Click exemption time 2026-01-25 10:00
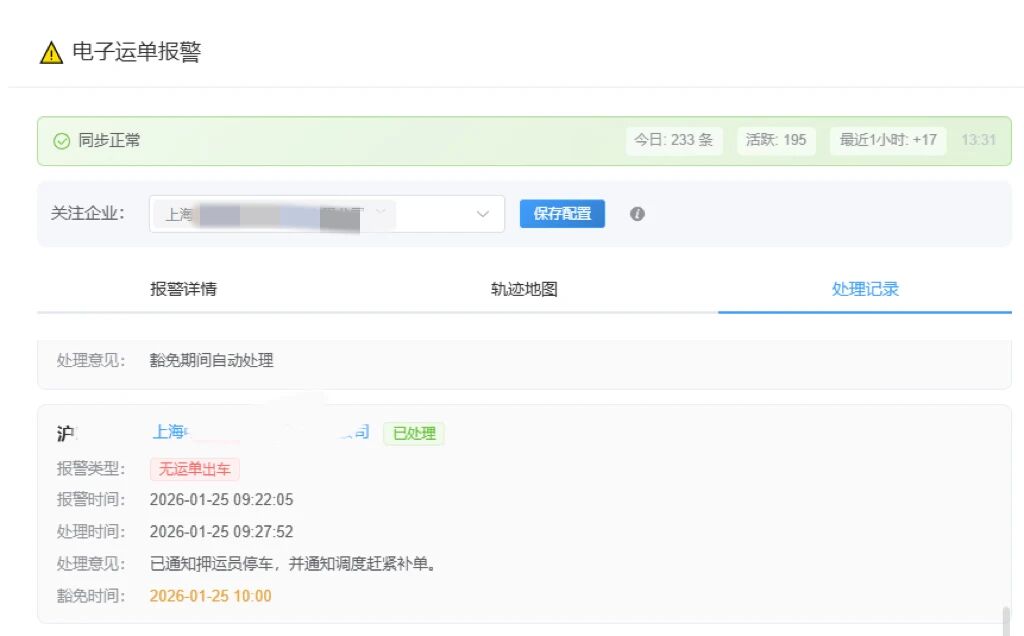The width and height of the screenshot is (1024, 636). [210, 596]
